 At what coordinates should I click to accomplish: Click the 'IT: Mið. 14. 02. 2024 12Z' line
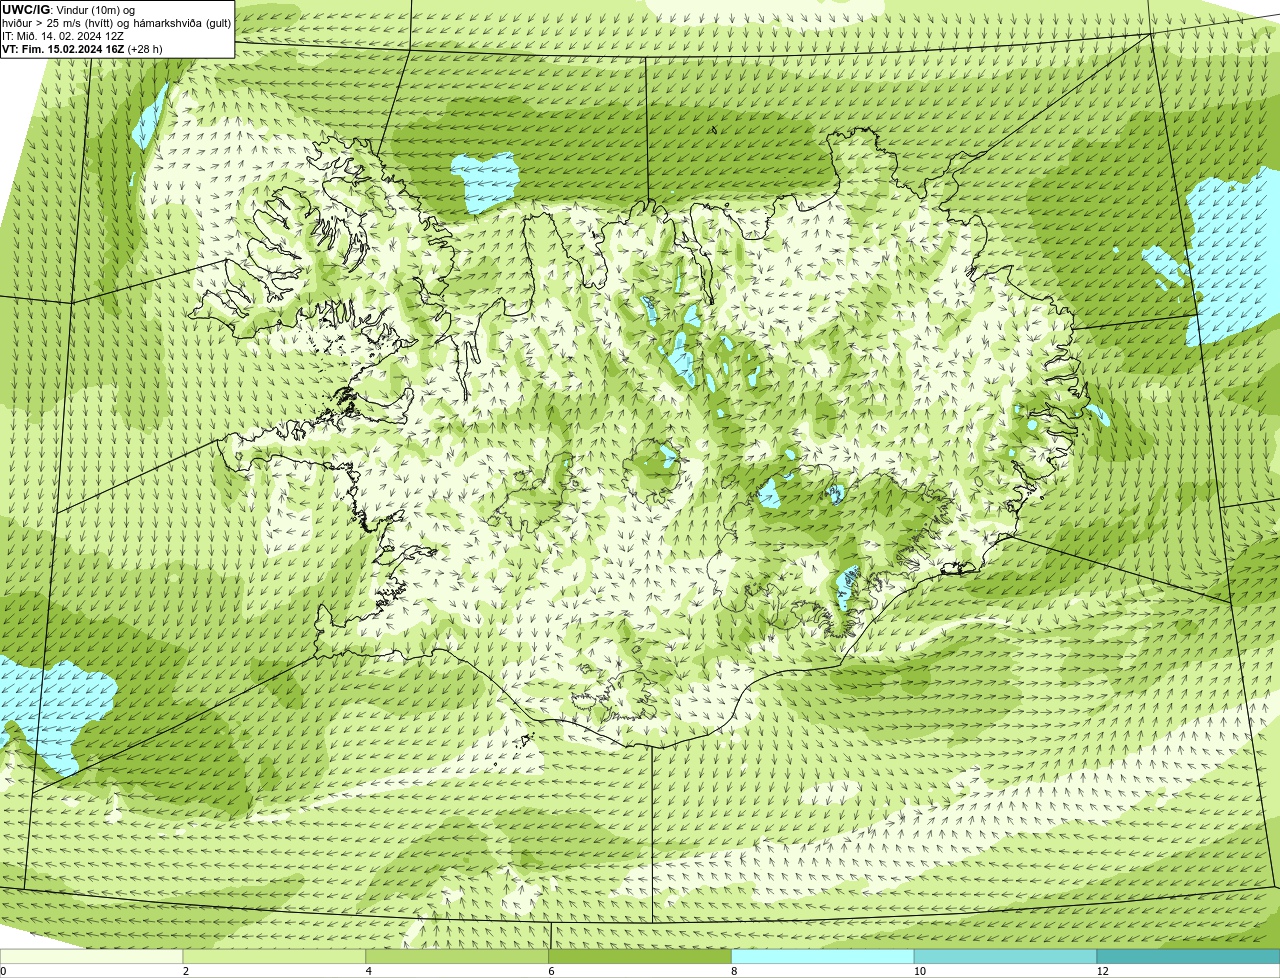tap(63, 36)
